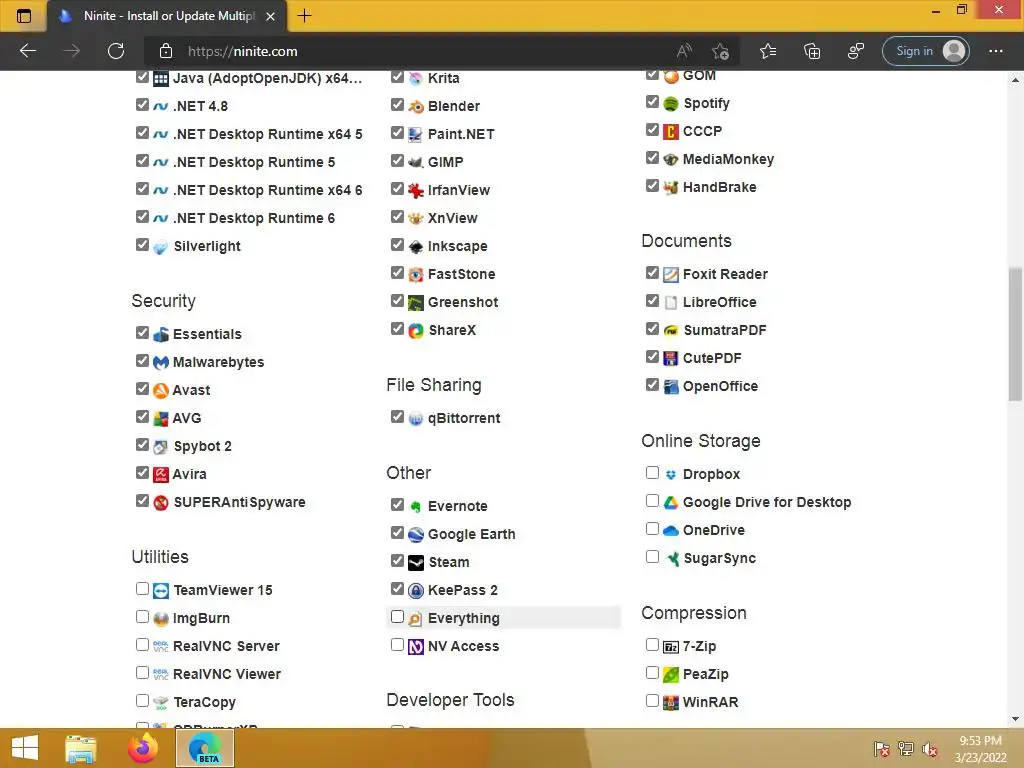
Task: Click the Foxit Reader icon
Action: 671,275
